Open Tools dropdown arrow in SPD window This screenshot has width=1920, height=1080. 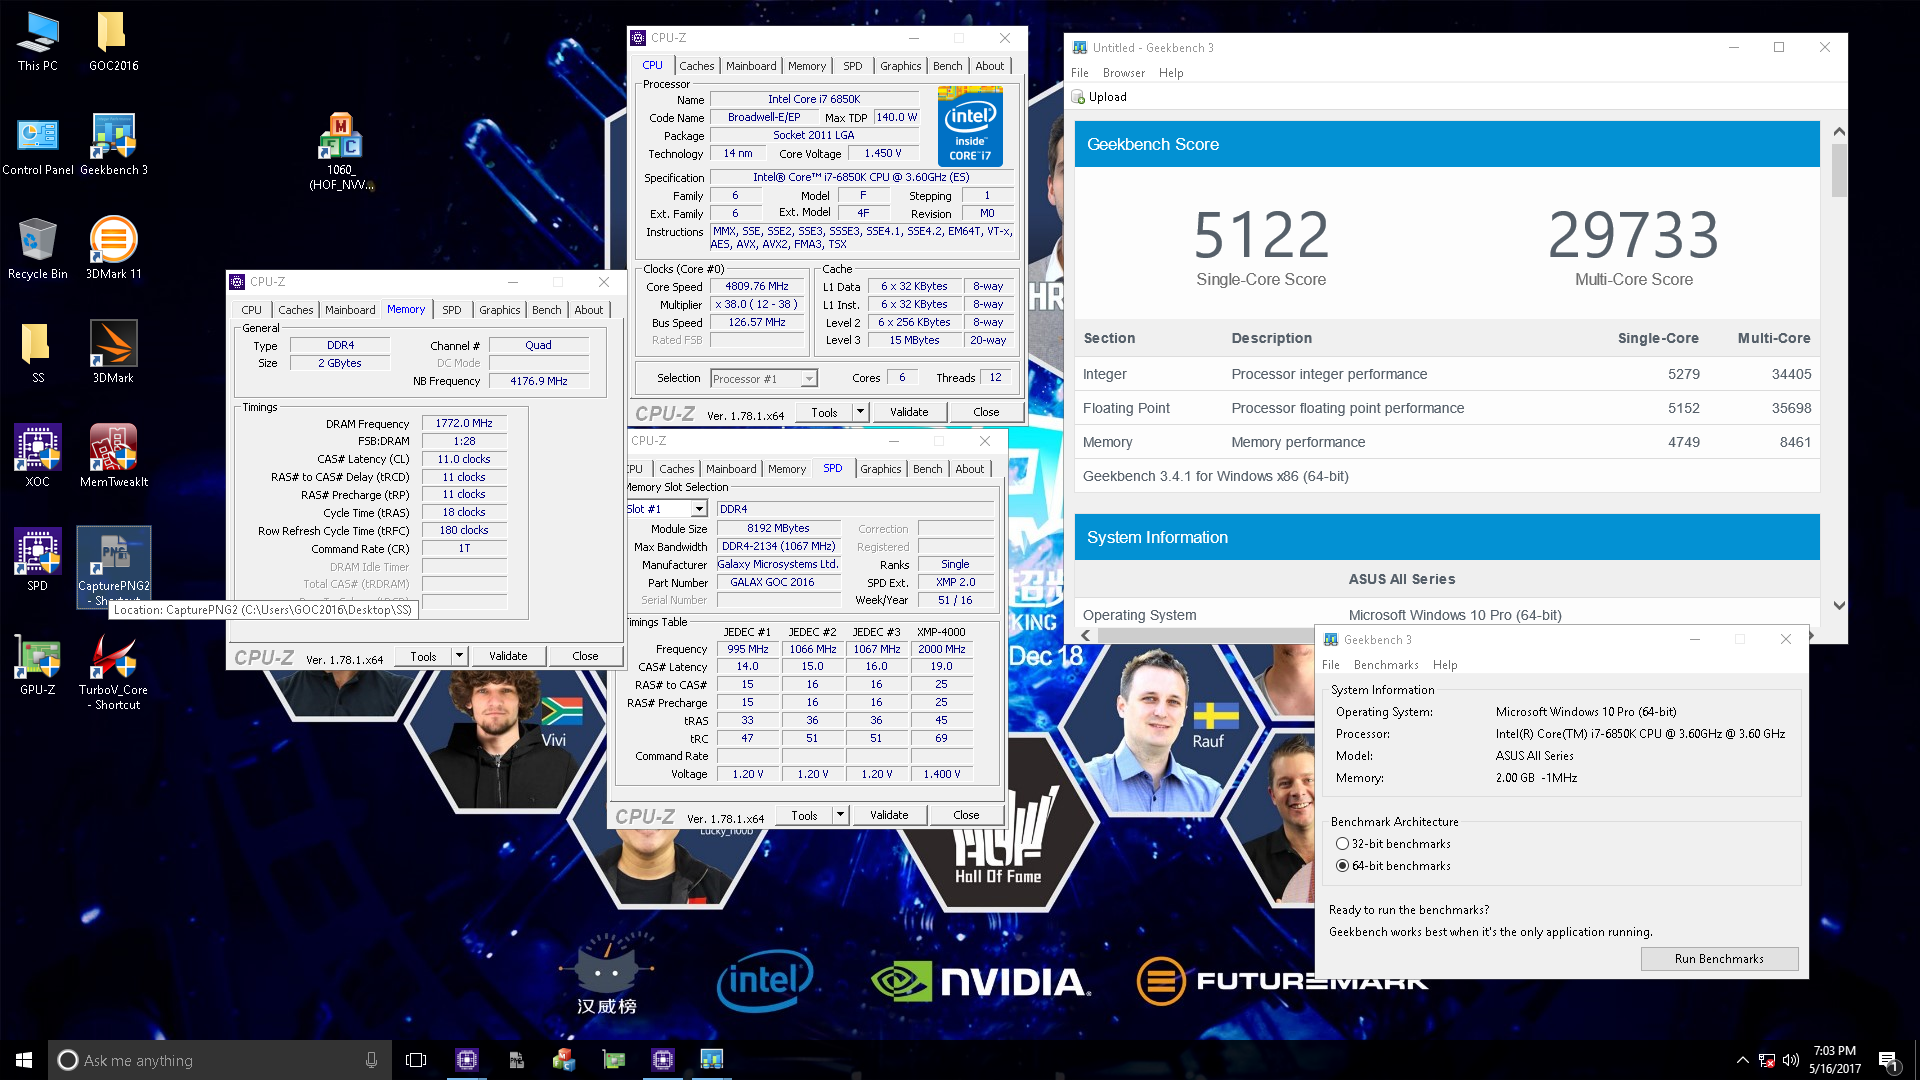point(840,815)
